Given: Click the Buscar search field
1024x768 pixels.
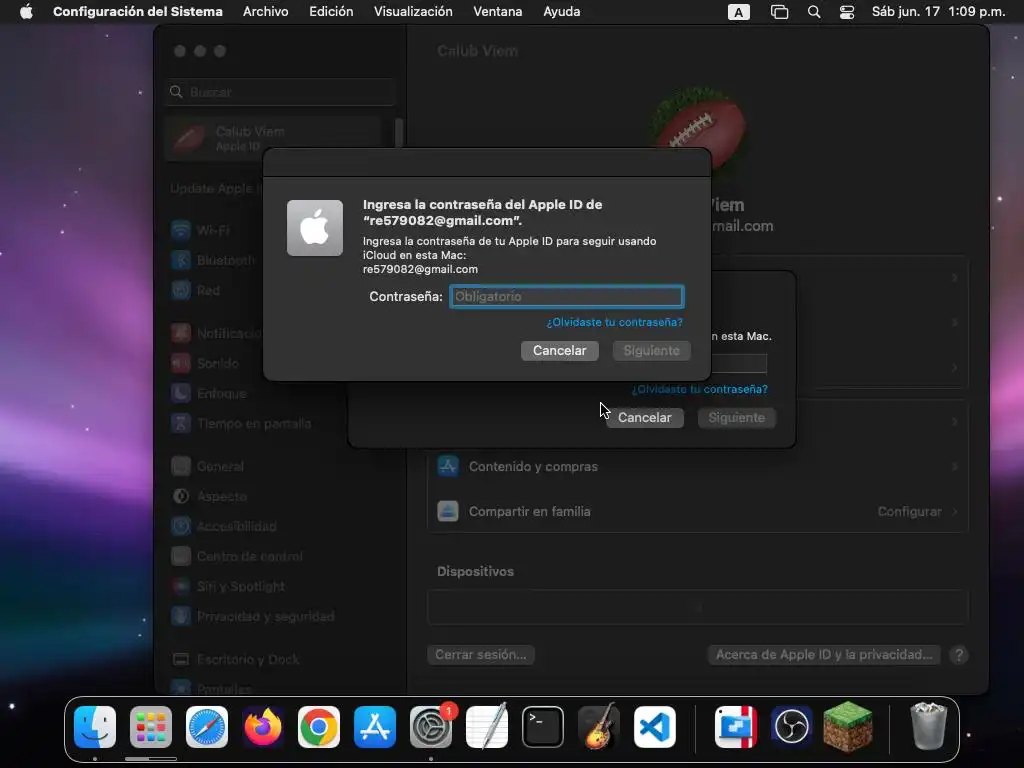Looking at the screenshot, I should click(x=281, y=92).
